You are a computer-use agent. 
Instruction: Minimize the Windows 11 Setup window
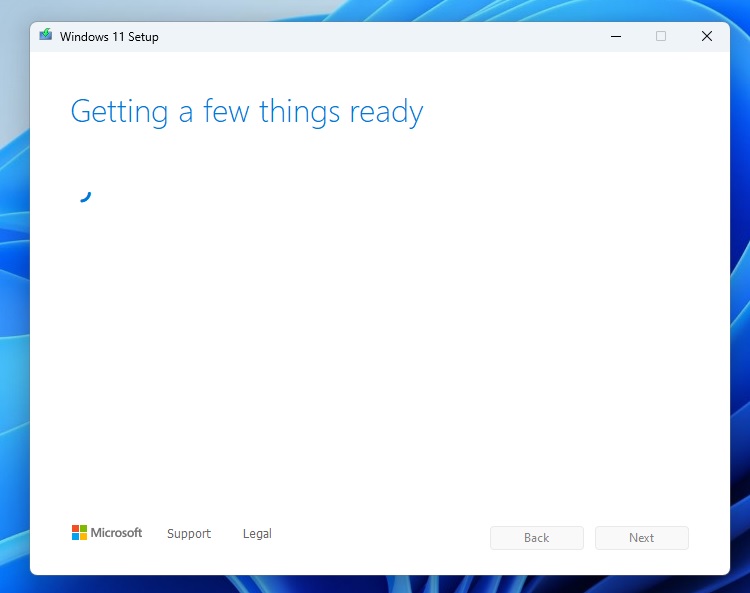click(615, 36)
